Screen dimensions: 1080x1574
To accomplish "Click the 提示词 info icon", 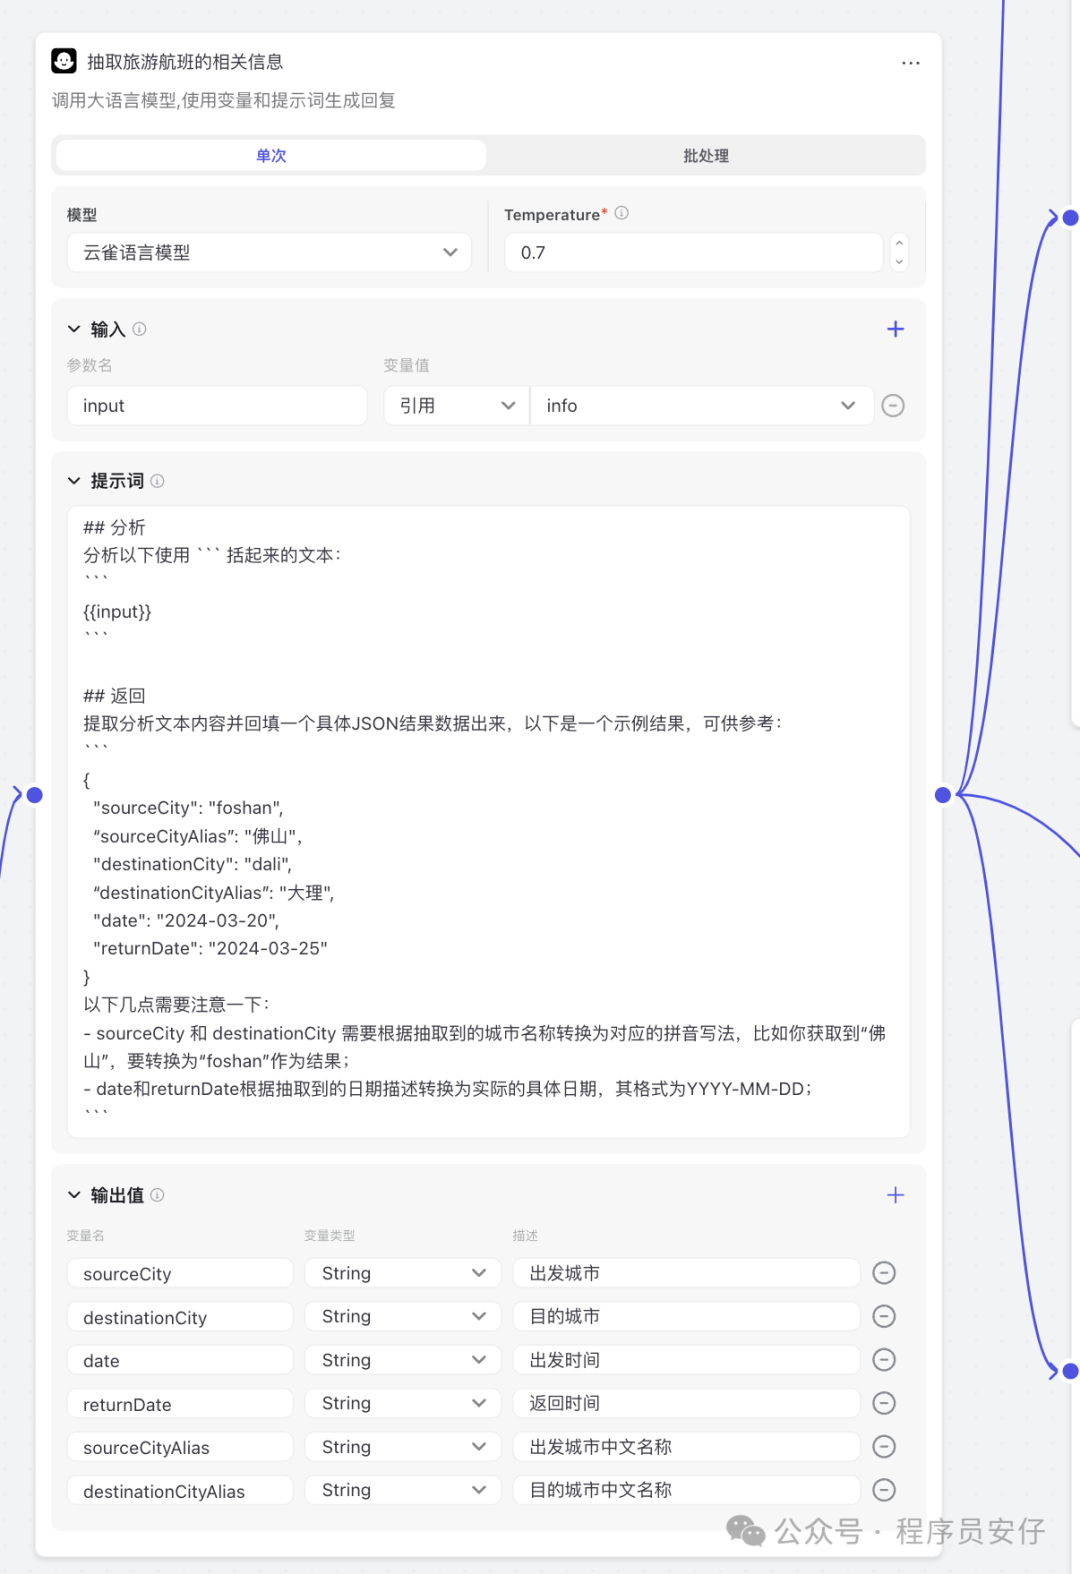I will tap(157, 481).
